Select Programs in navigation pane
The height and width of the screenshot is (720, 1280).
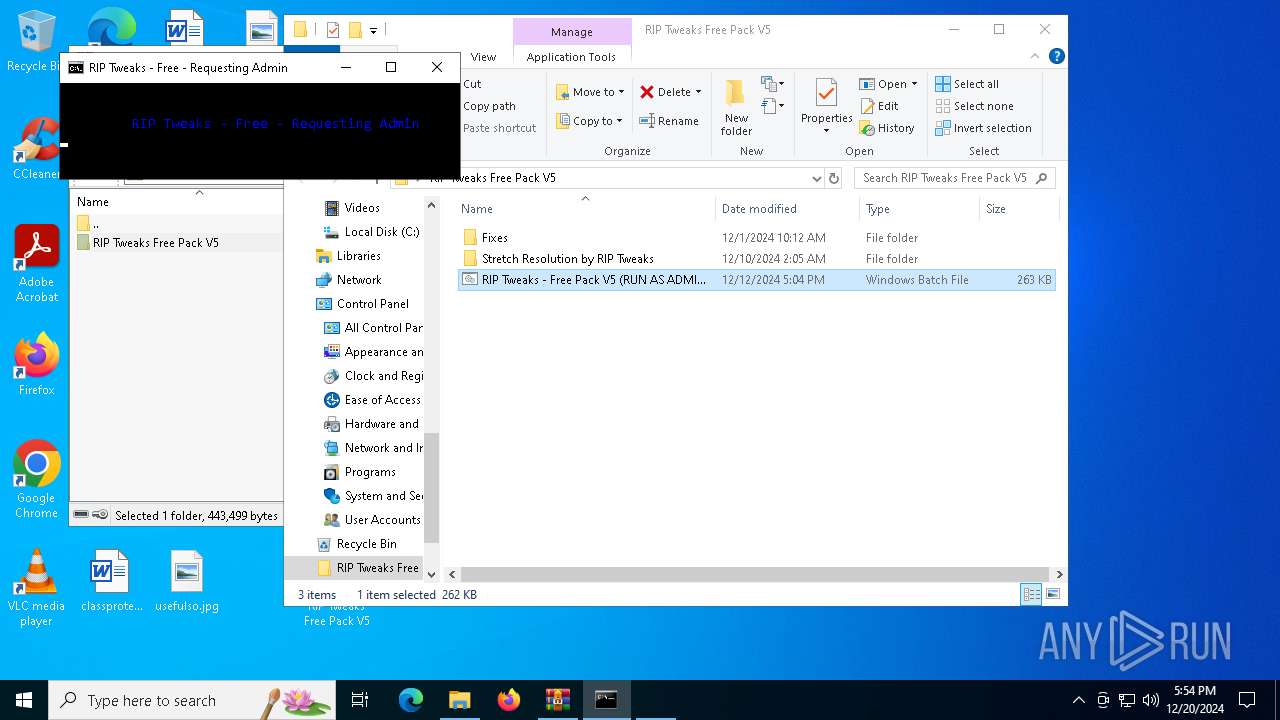(369, 472)
